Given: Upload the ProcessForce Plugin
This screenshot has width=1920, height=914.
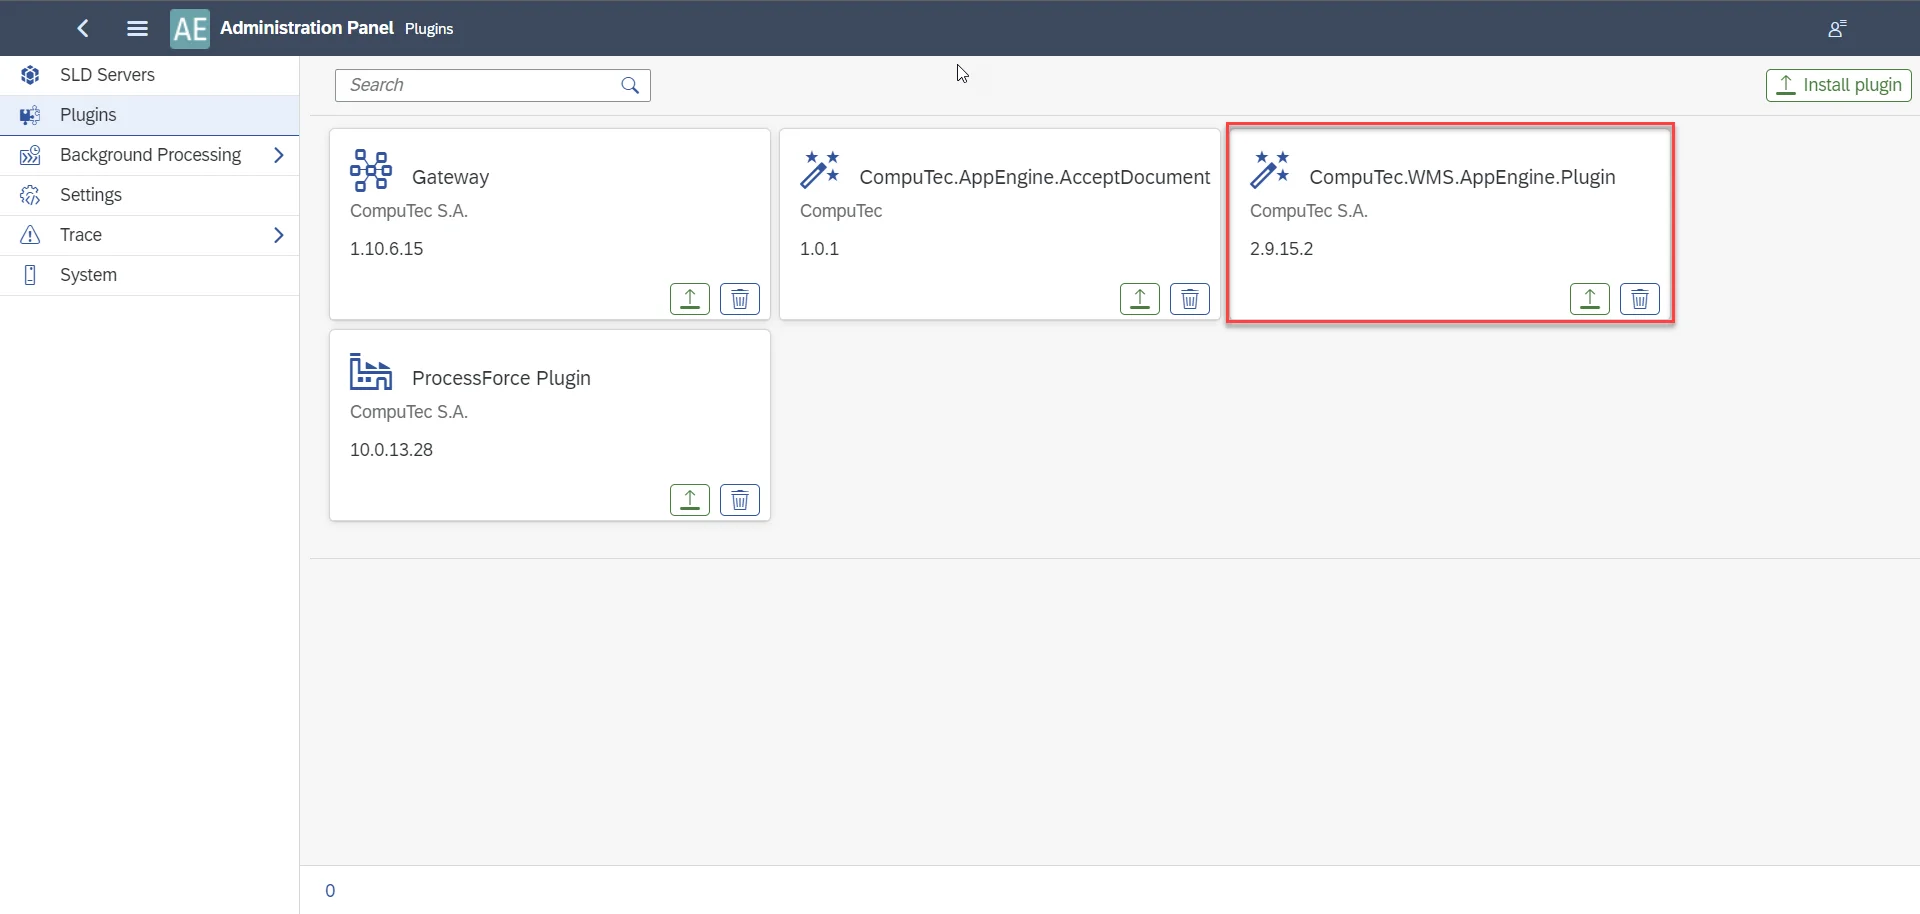Looking at the screenshot, I should pyautogui.click(x=689, y=499).
